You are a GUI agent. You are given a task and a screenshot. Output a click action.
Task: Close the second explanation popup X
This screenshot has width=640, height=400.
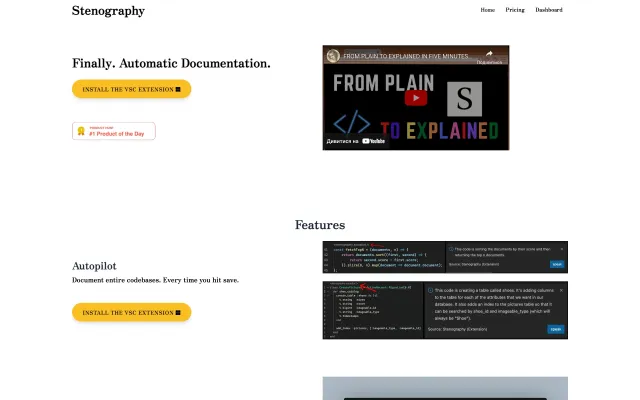tap(561, 290)
